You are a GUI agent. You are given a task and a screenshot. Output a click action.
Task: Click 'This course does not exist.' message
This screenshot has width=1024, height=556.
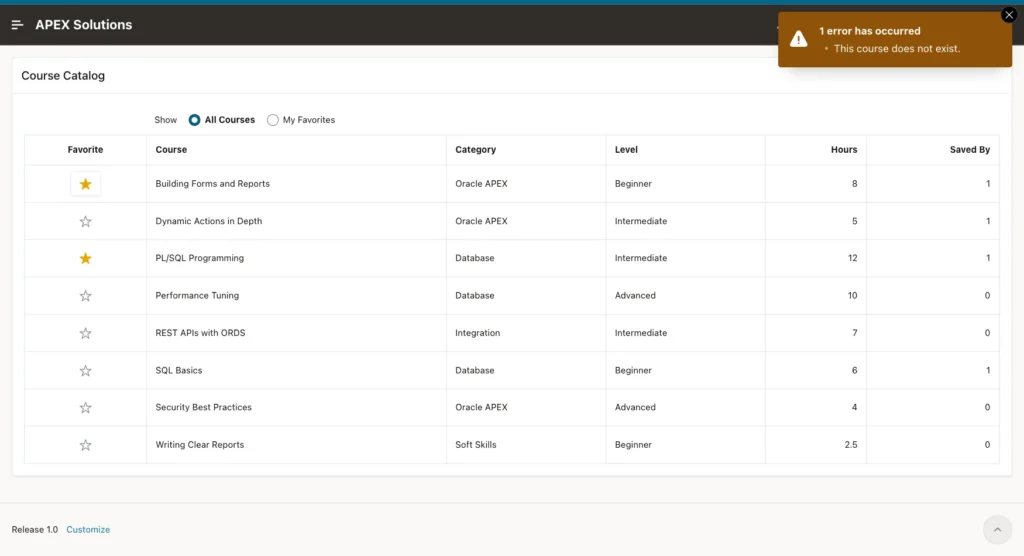coord(897,48)
